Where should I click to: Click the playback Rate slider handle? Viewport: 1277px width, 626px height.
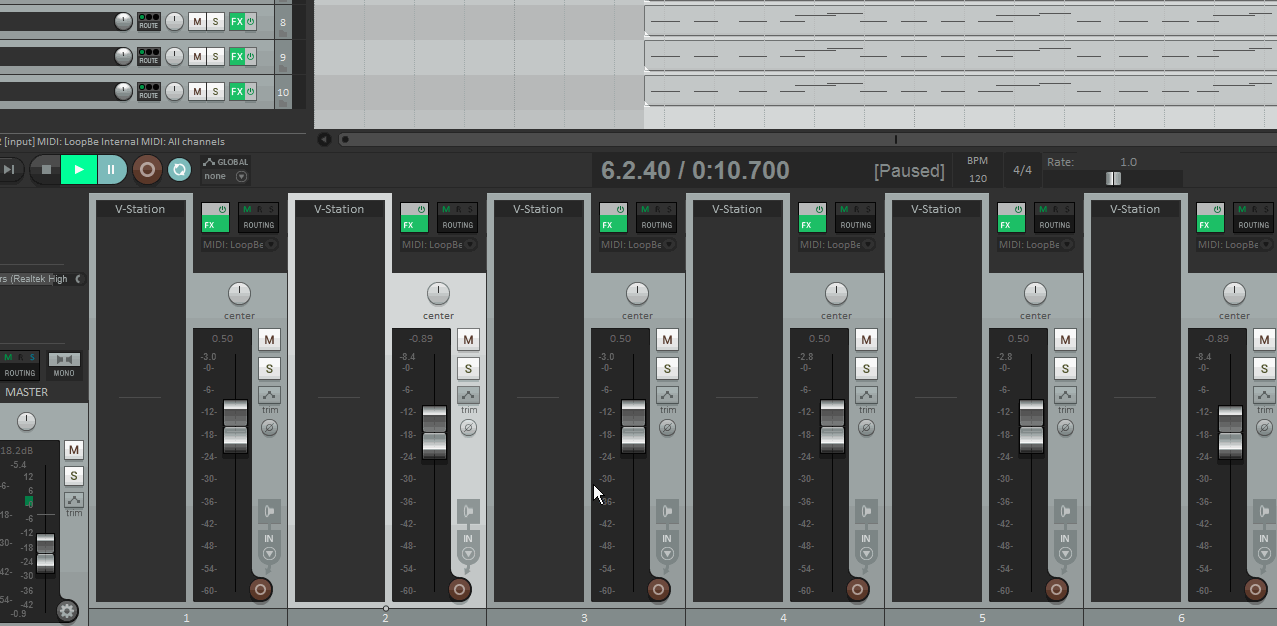[1113, 178]
